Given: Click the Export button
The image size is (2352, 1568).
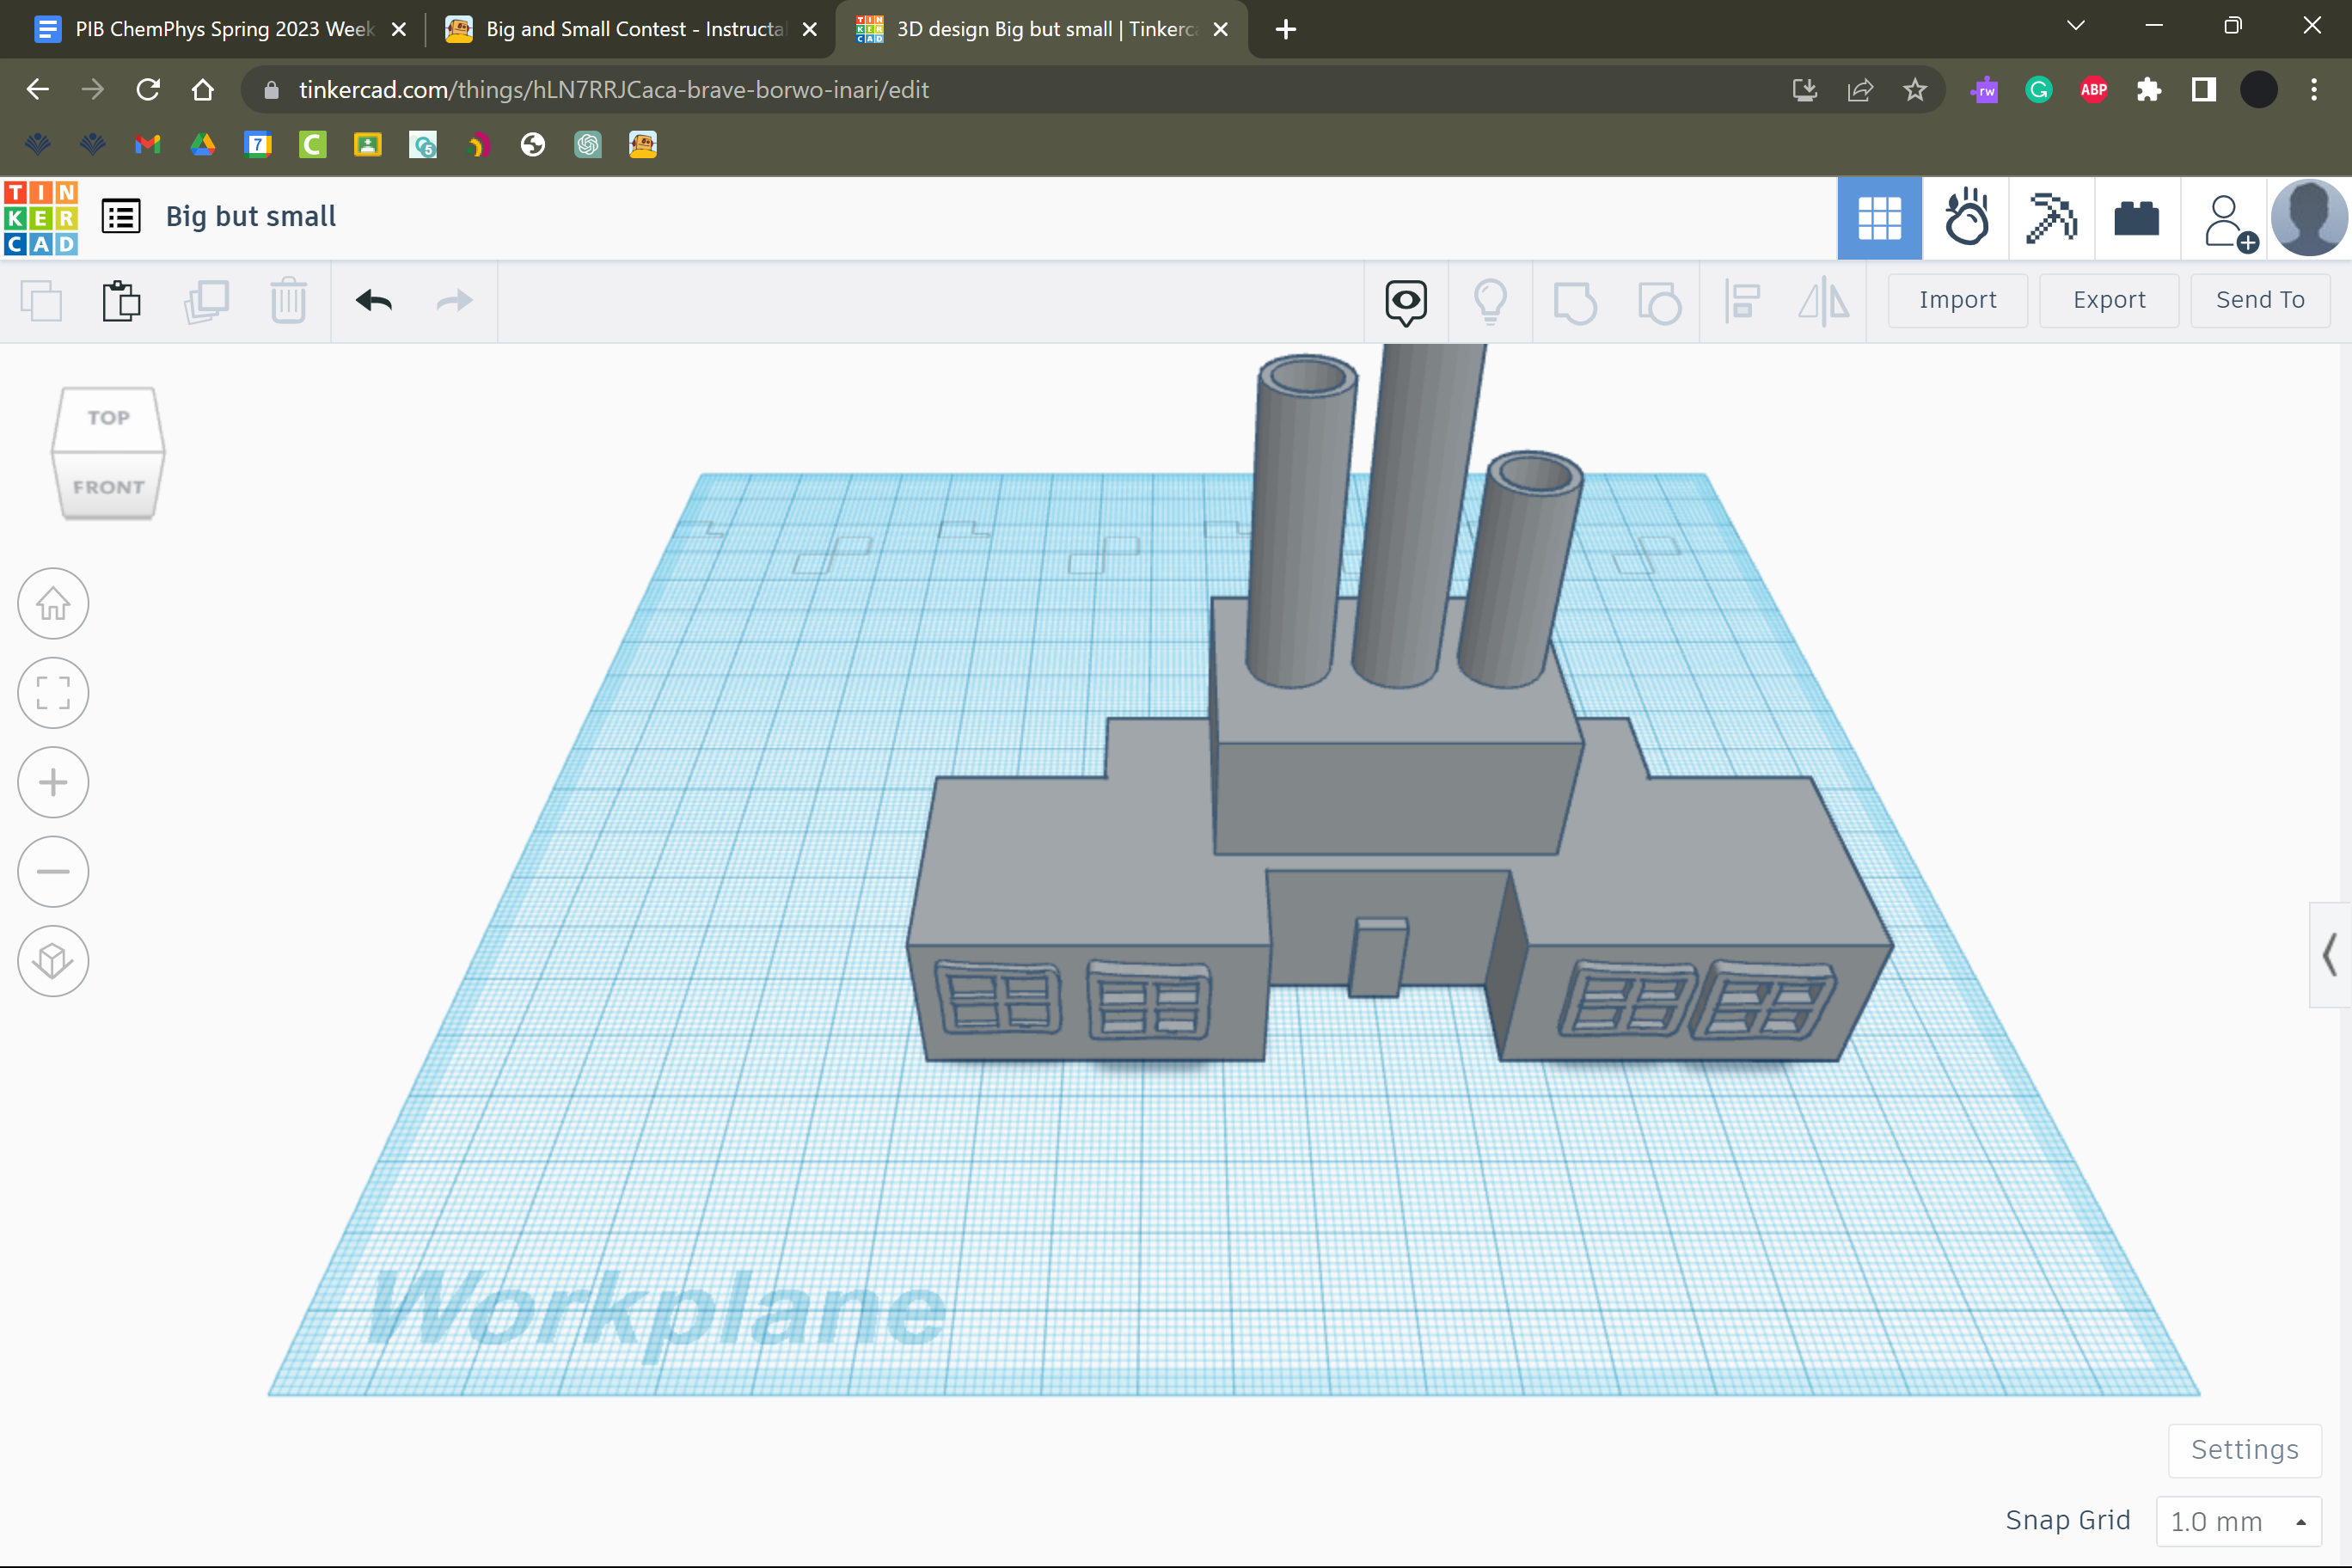Looking at the screenshot, I should point(2108,300).
